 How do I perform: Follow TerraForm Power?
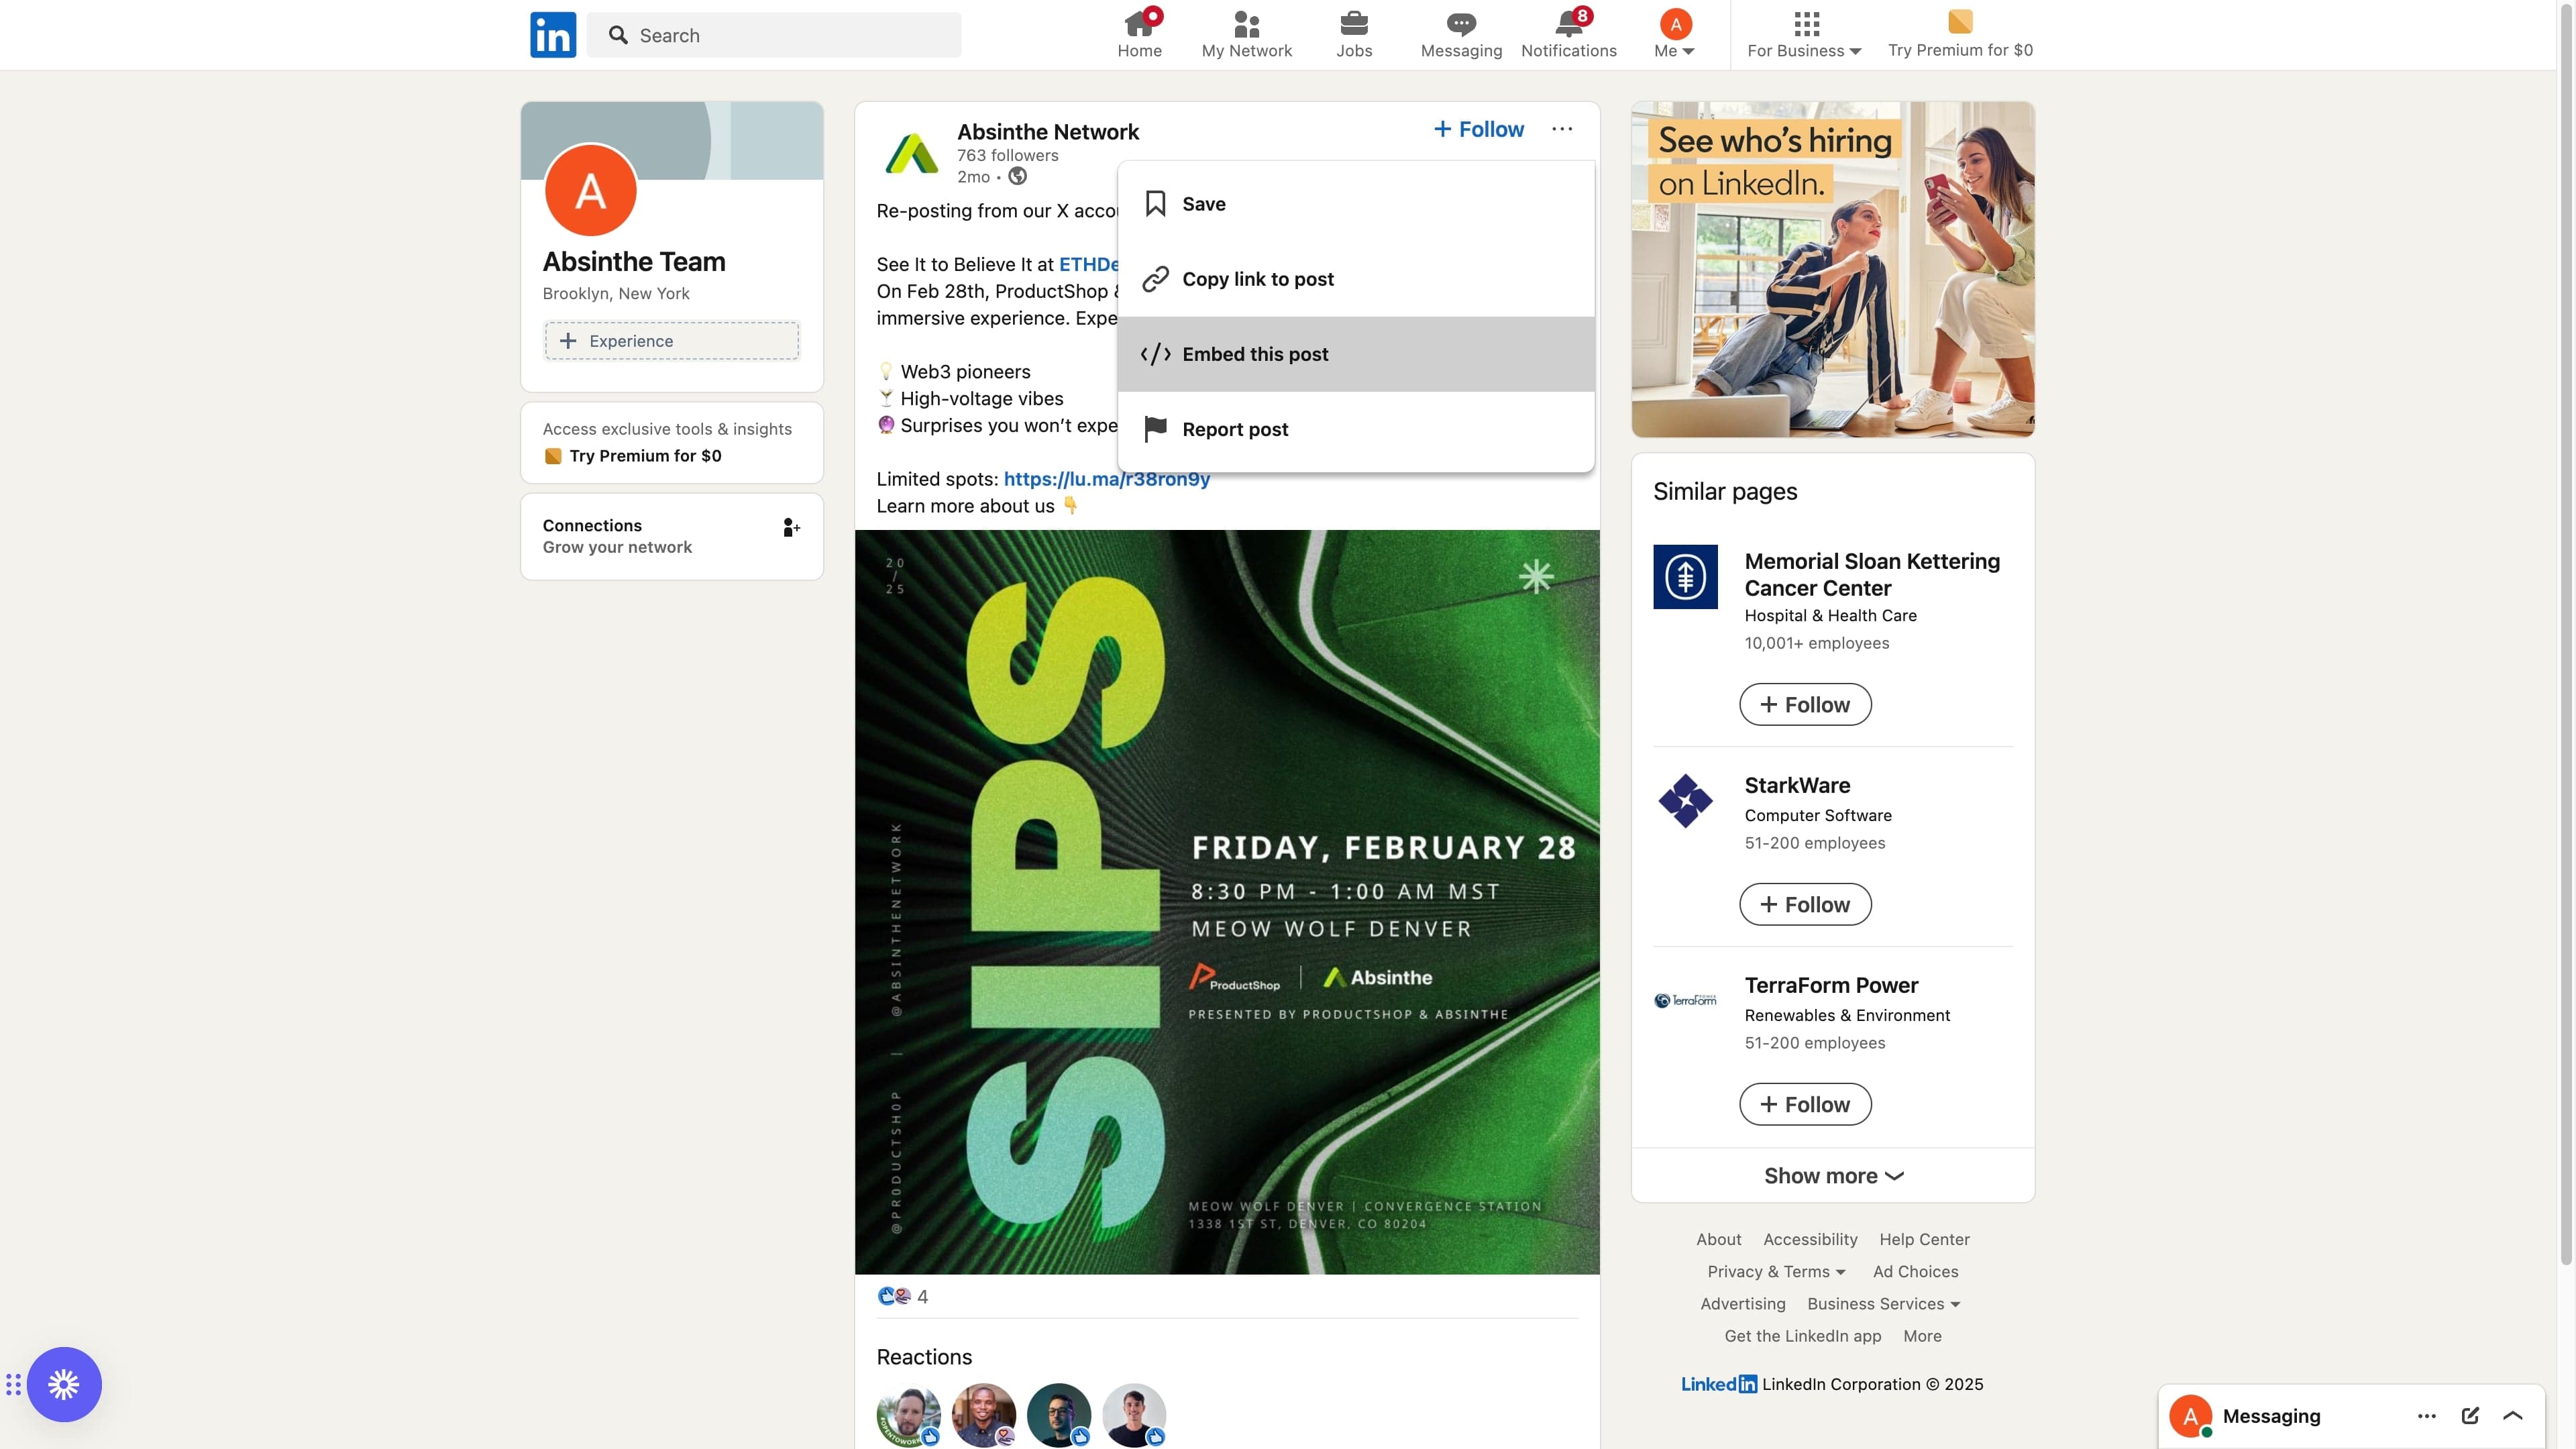[1805, 1105]
